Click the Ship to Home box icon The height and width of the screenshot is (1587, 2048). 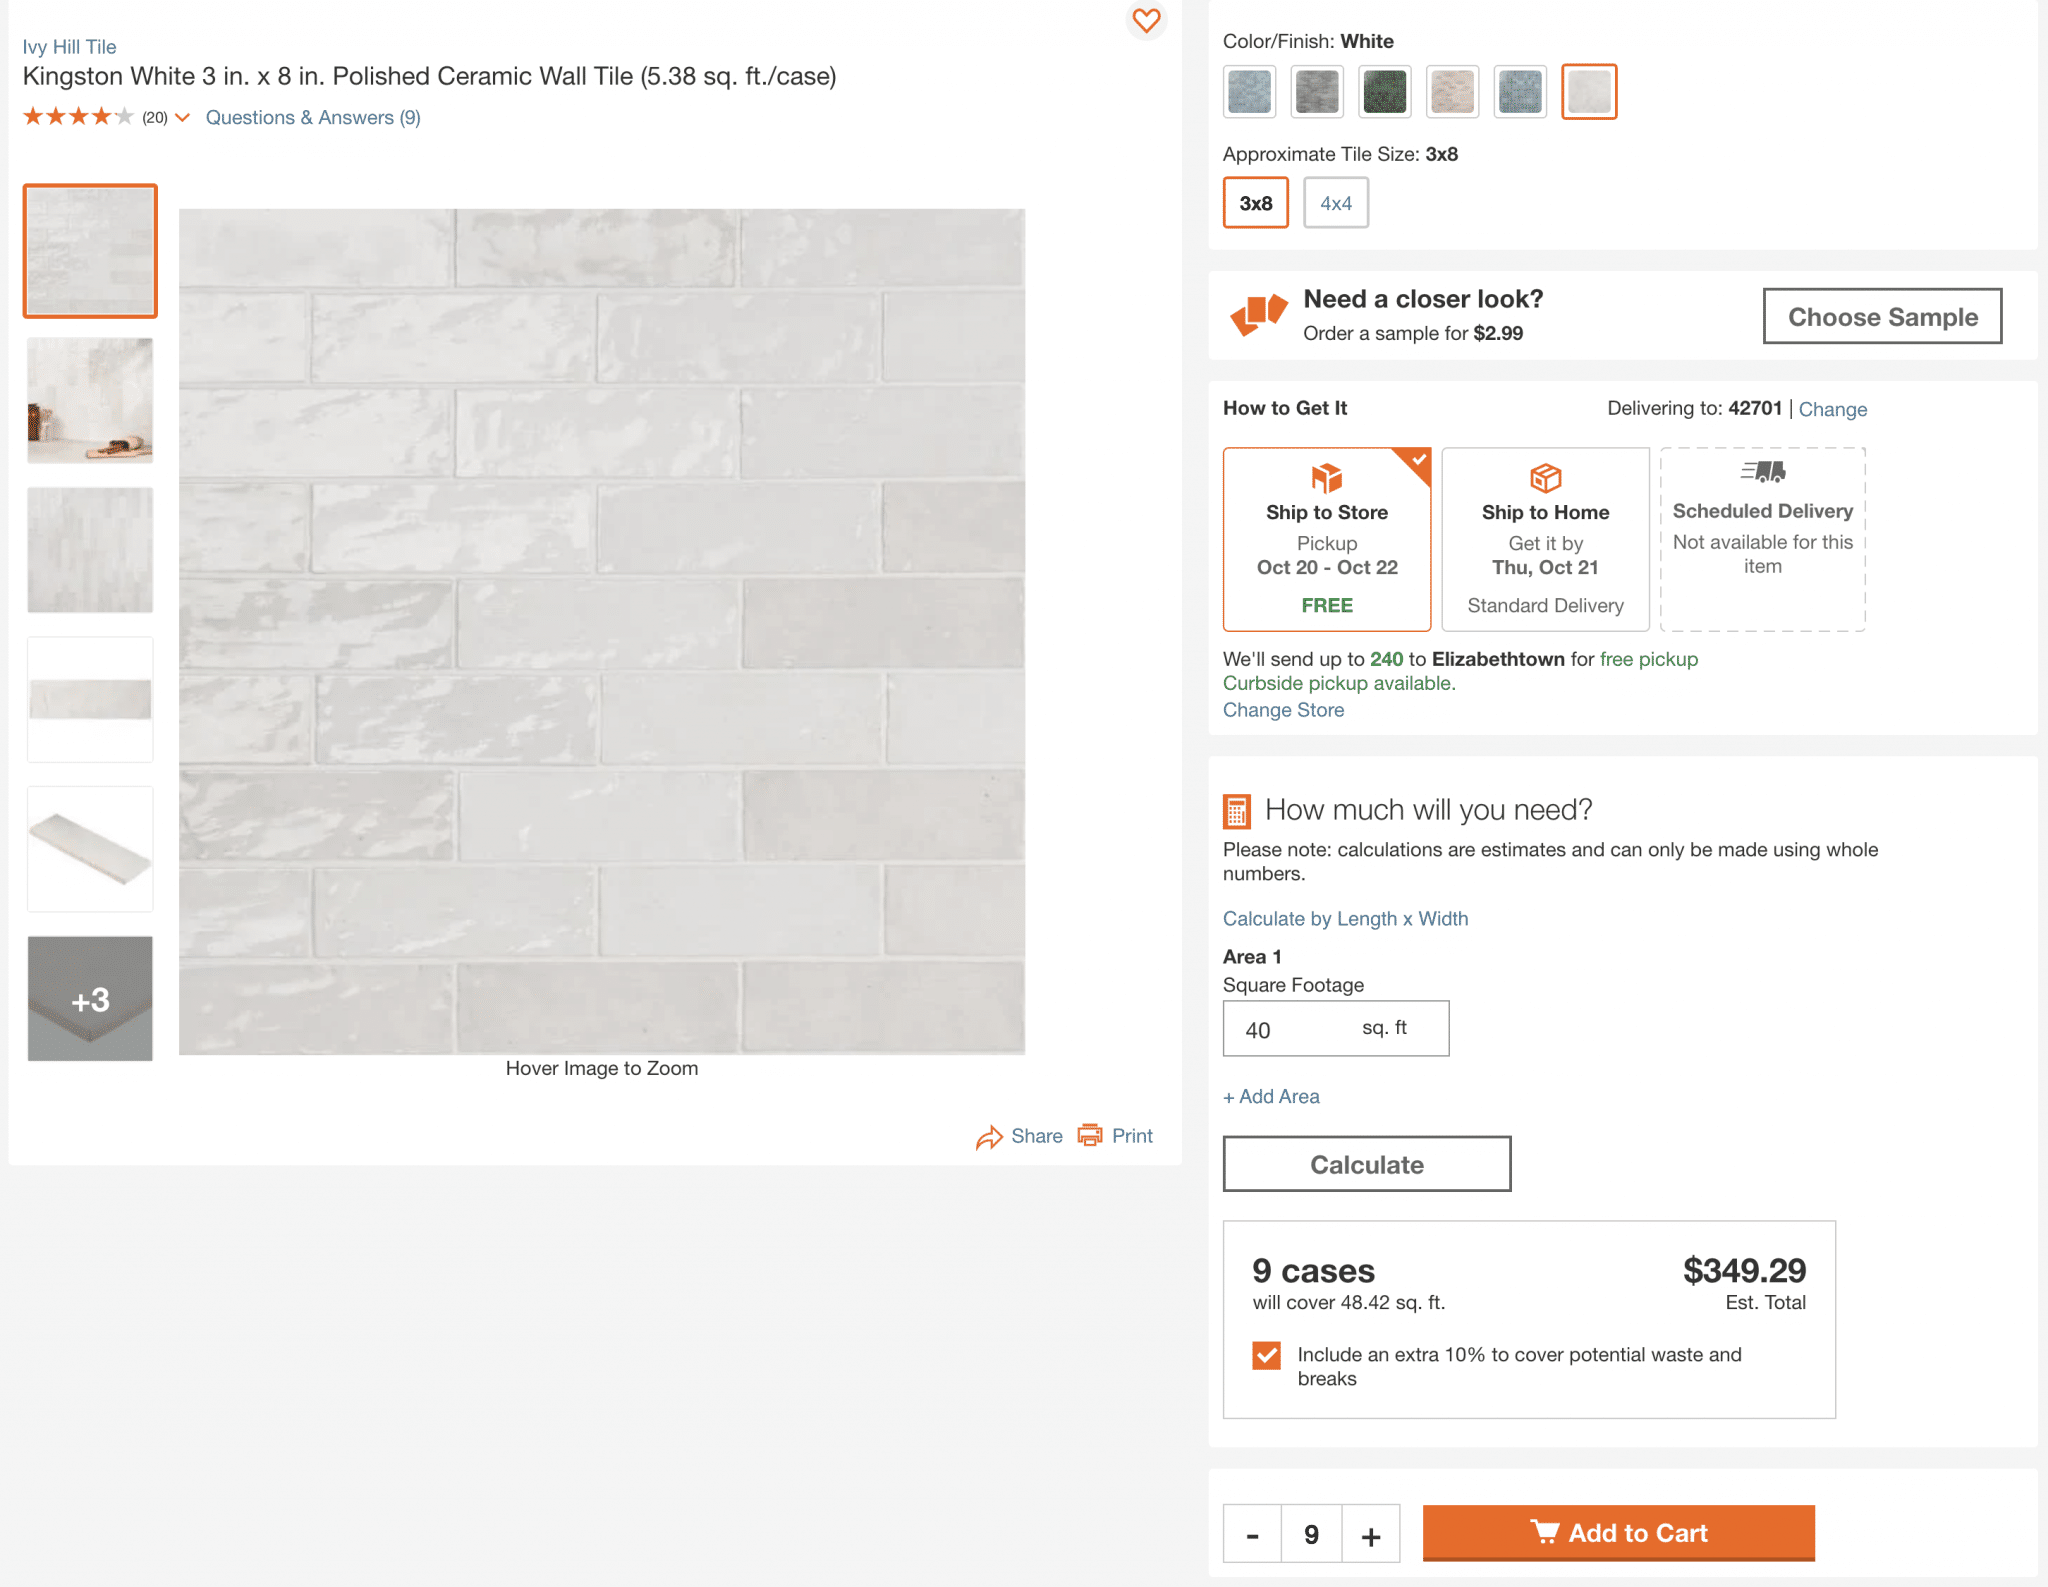(1545, 478)
